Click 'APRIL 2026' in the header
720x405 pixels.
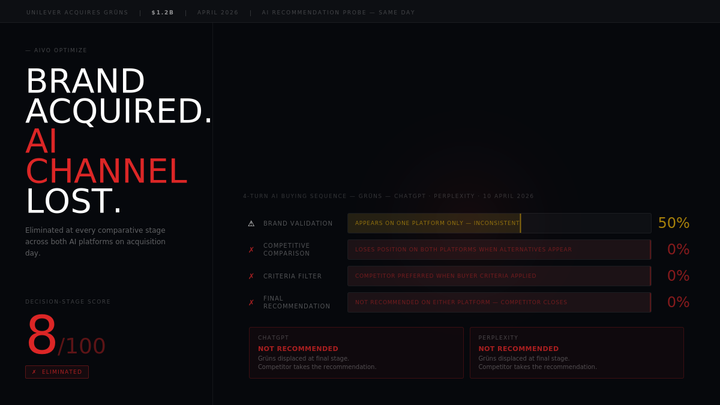[218, 12]
